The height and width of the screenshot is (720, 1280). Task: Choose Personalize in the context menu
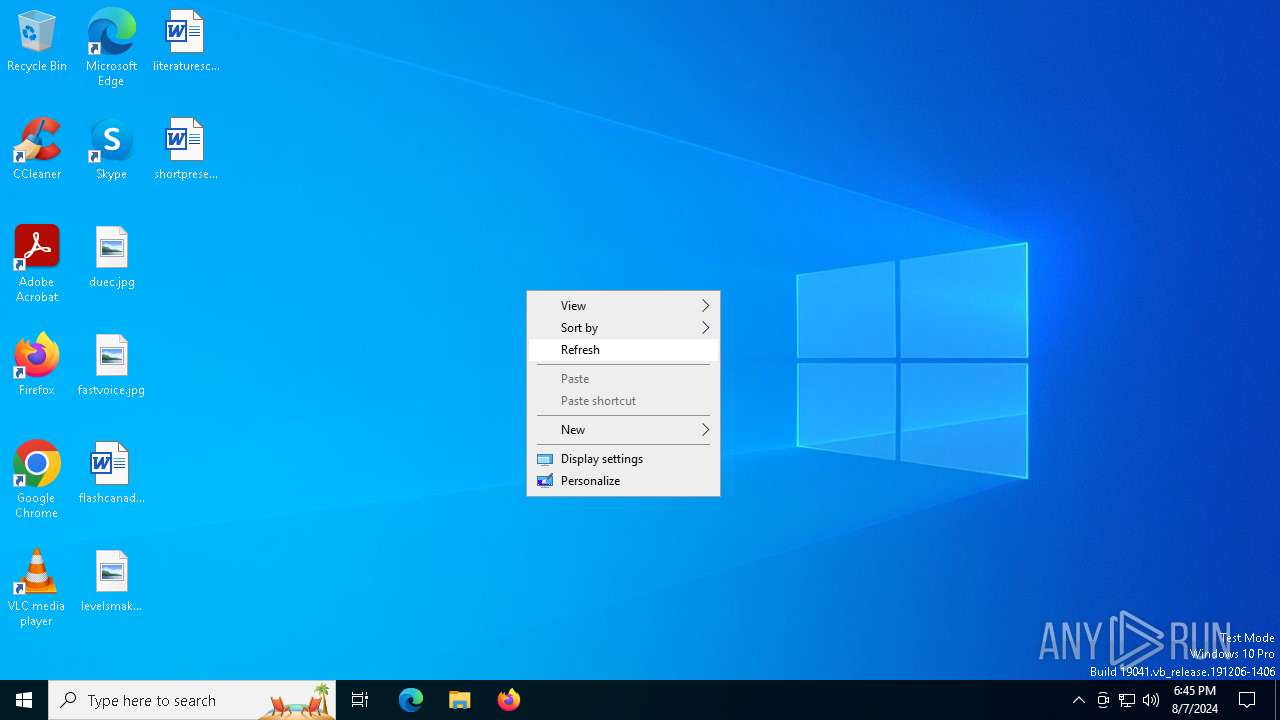click(623, 481)
